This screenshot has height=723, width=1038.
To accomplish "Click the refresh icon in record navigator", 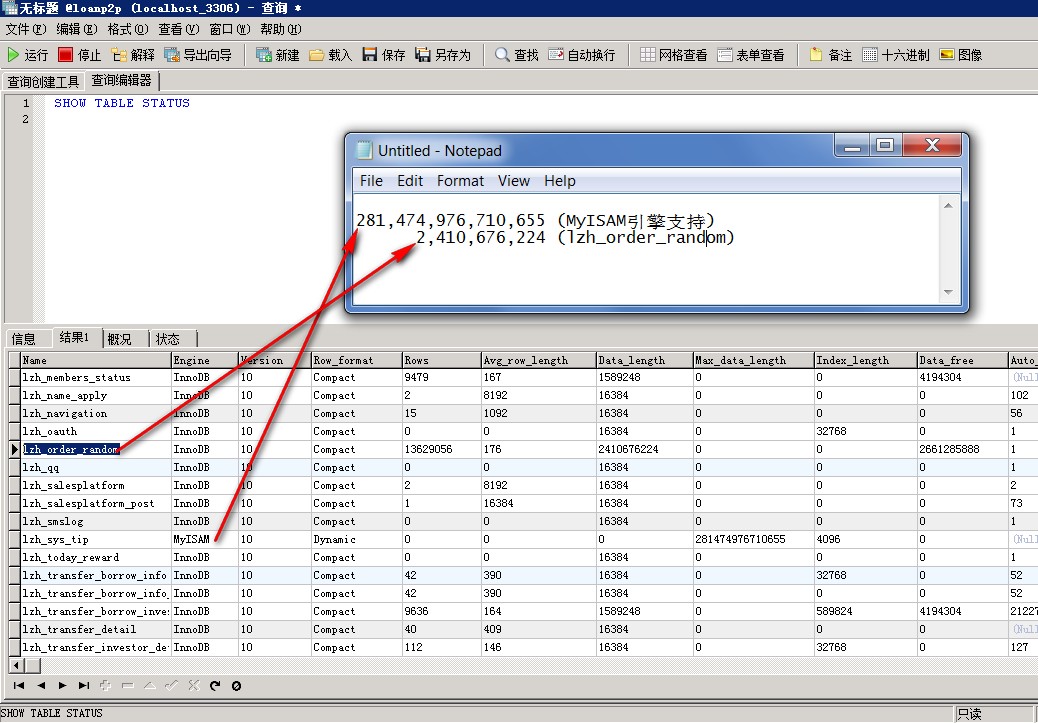I will [214, 685].
